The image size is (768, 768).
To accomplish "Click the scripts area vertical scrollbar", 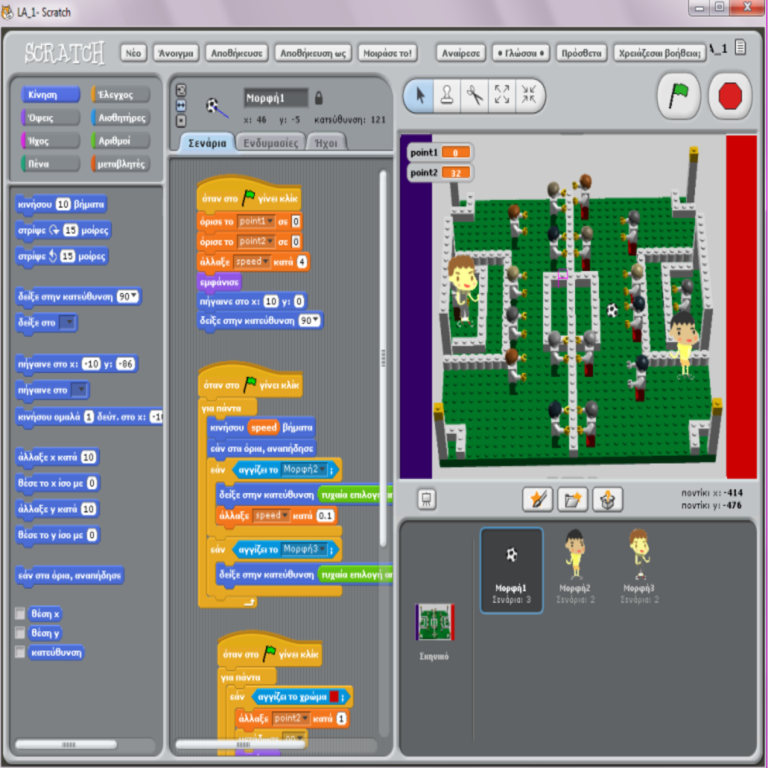I will pos(383,359).
